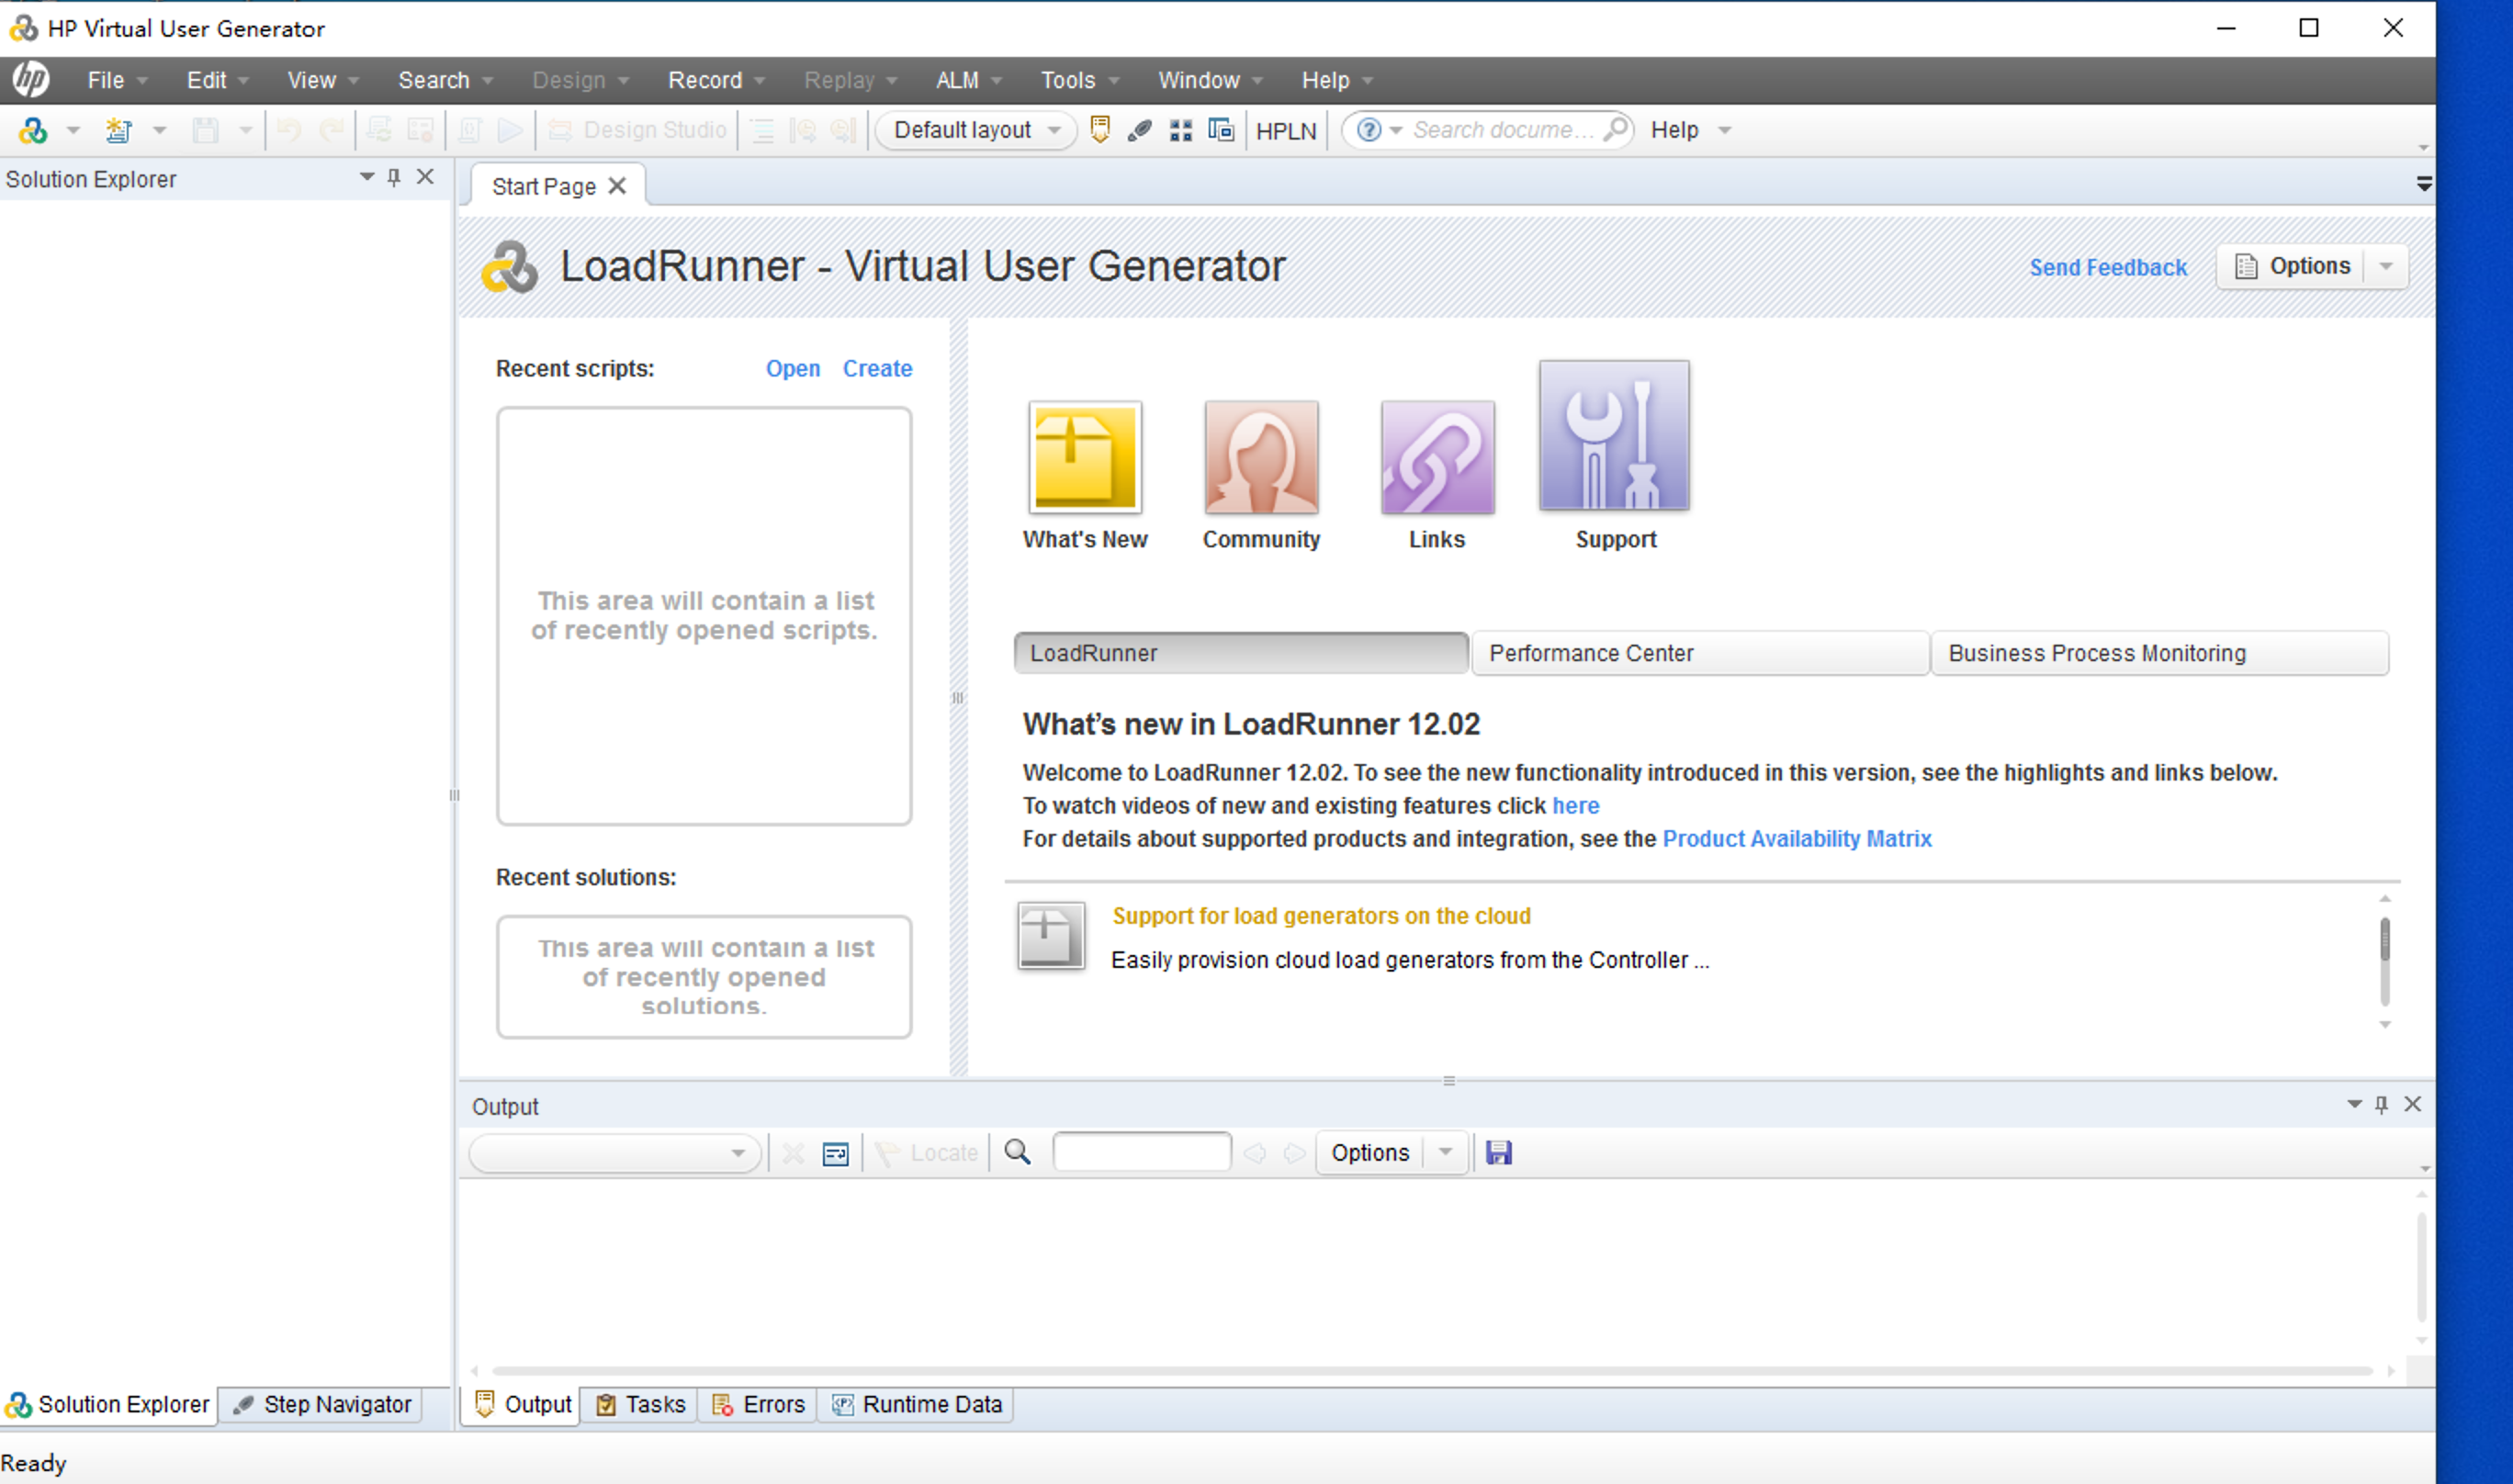Viewport: 2513px width, 1484px height.
Task: Switch to the Step Navigator tab
Action: coord(322,1405)
